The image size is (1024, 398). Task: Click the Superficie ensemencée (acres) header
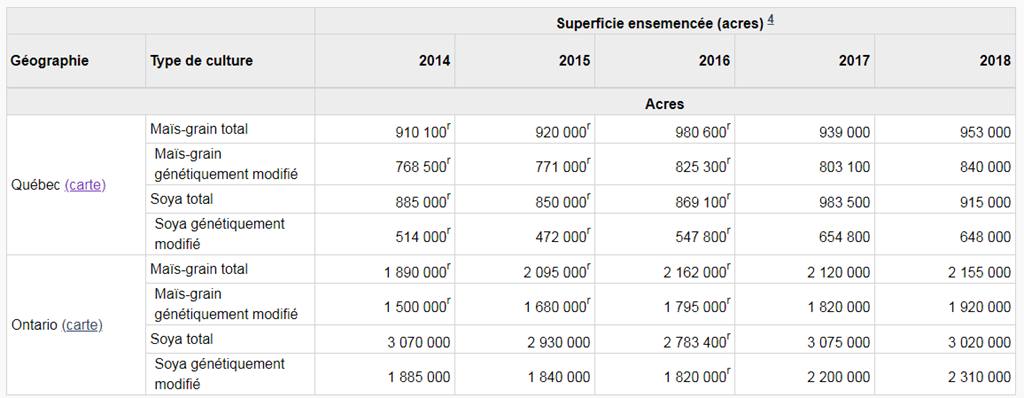[660, 23]
